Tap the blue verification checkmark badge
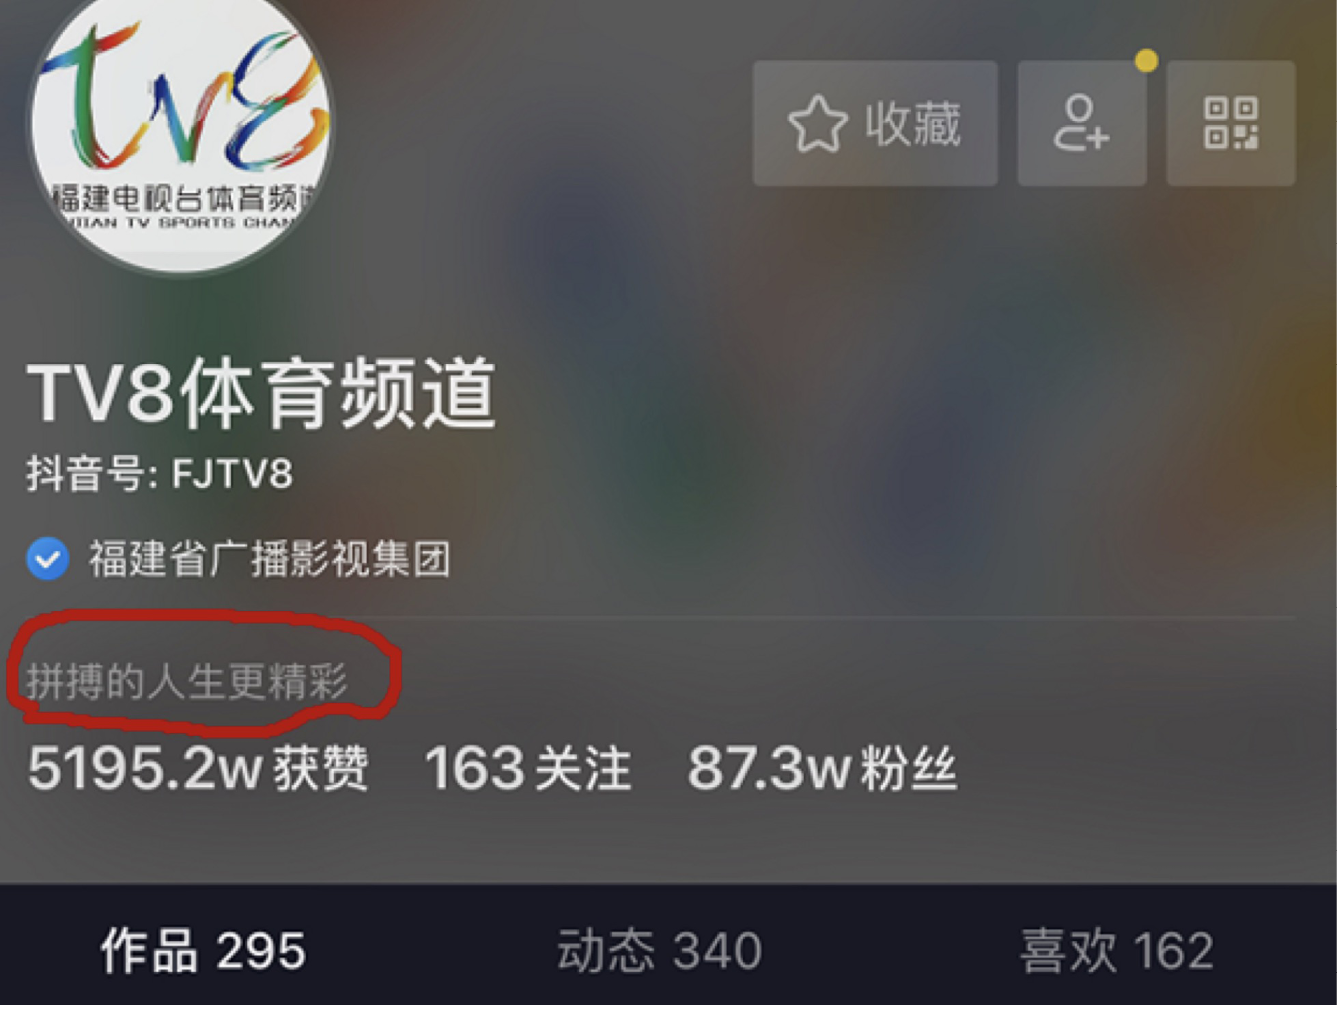This screenshot has height=1010, width=1337. click(x=47, y=558)
